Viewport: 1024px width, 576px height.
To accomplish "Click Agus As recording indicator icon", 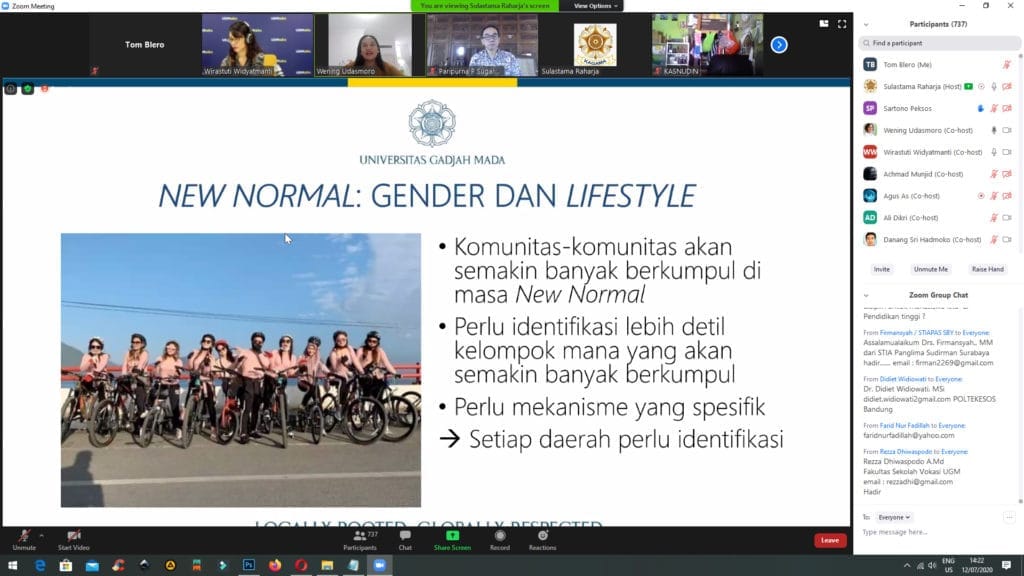I will [981, 196].
